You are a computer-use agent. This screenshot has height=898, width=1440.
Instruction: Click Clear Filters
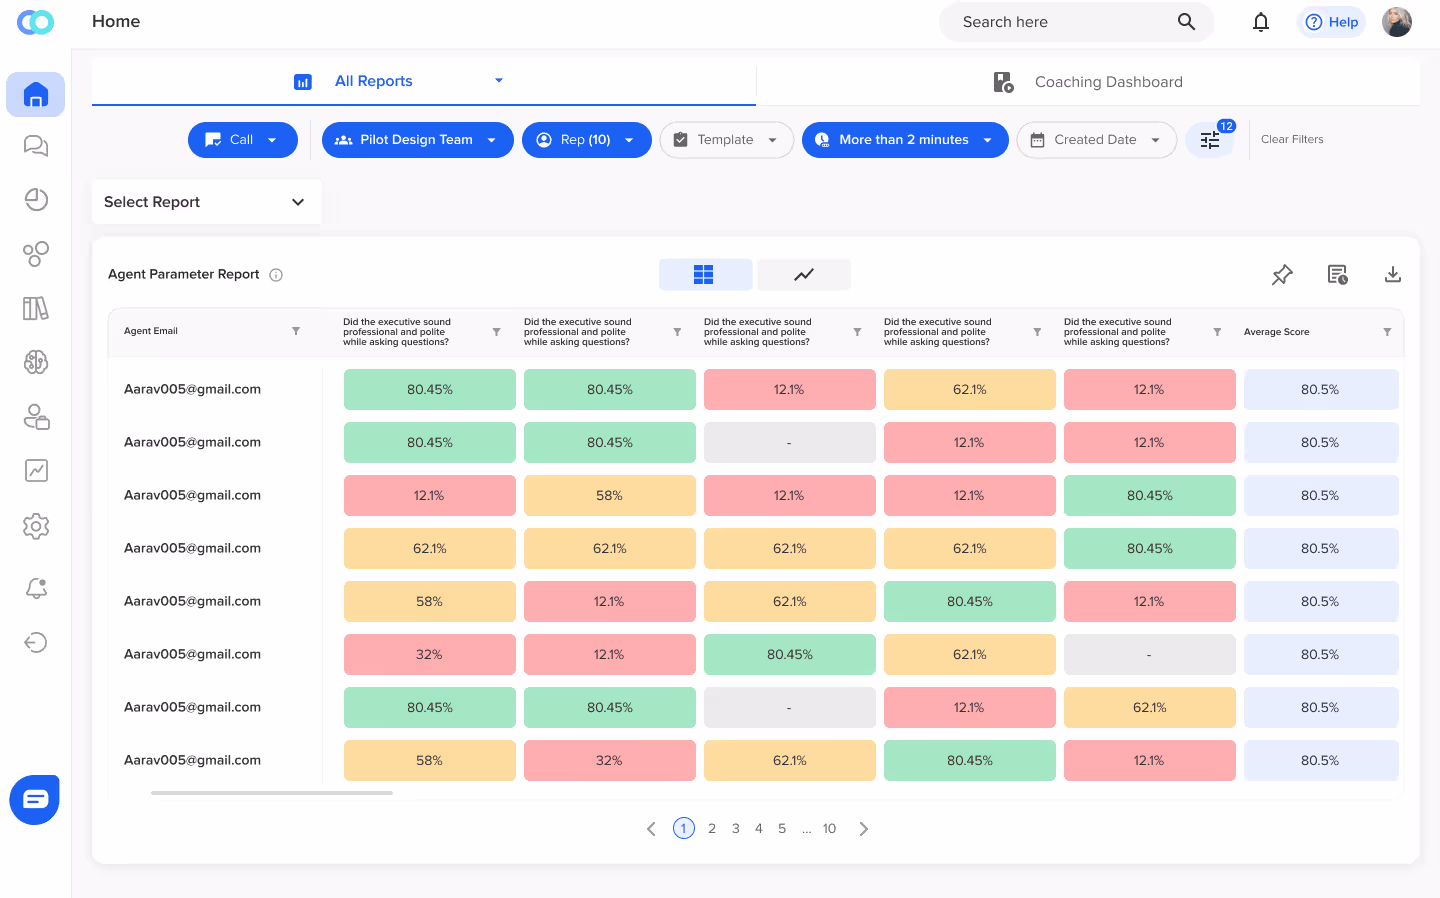[x=1292, y=140]
